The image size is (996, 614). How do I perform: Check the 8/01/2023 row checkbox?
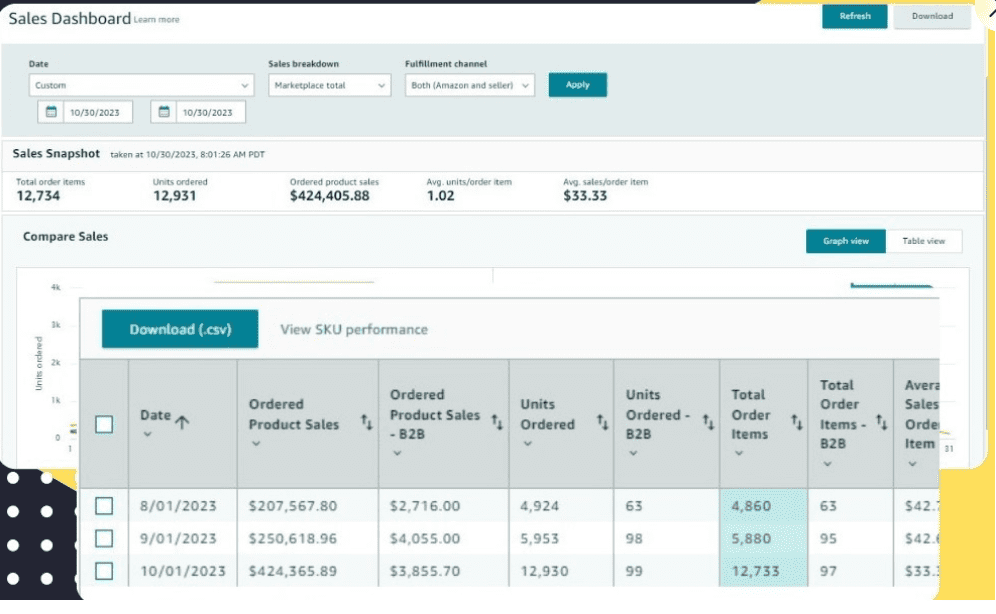(104, 505)
